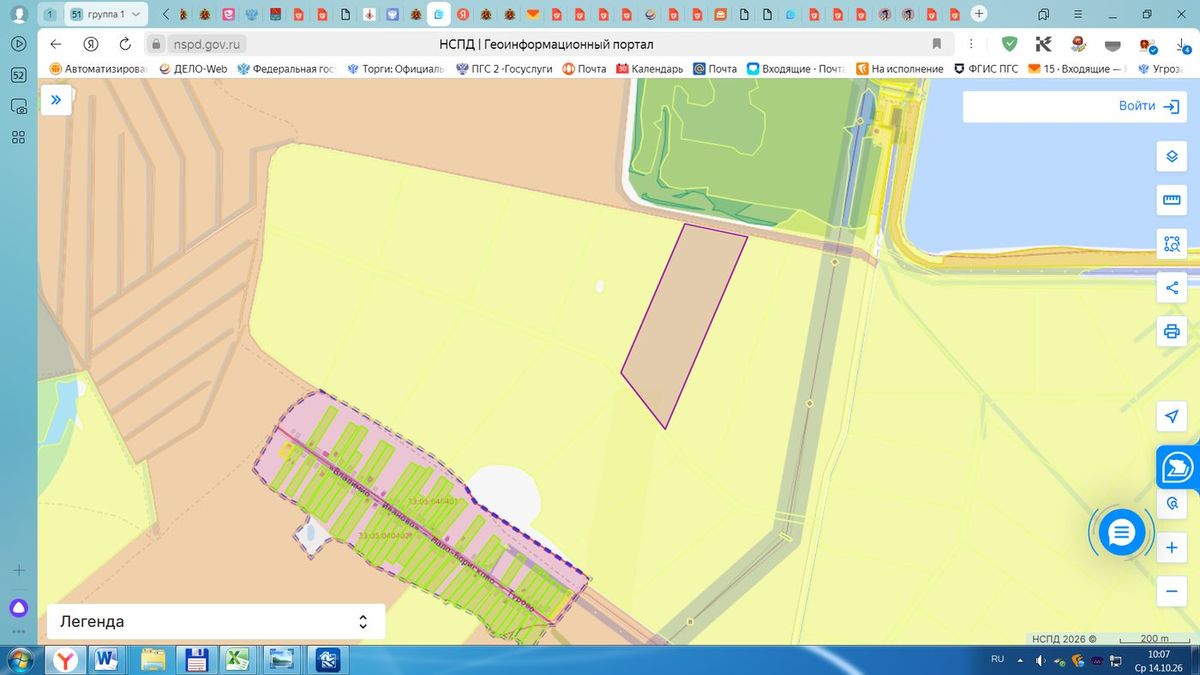This screenshot has width=1200, height=675.
Task: Print the map
Action: point(1171,331)
